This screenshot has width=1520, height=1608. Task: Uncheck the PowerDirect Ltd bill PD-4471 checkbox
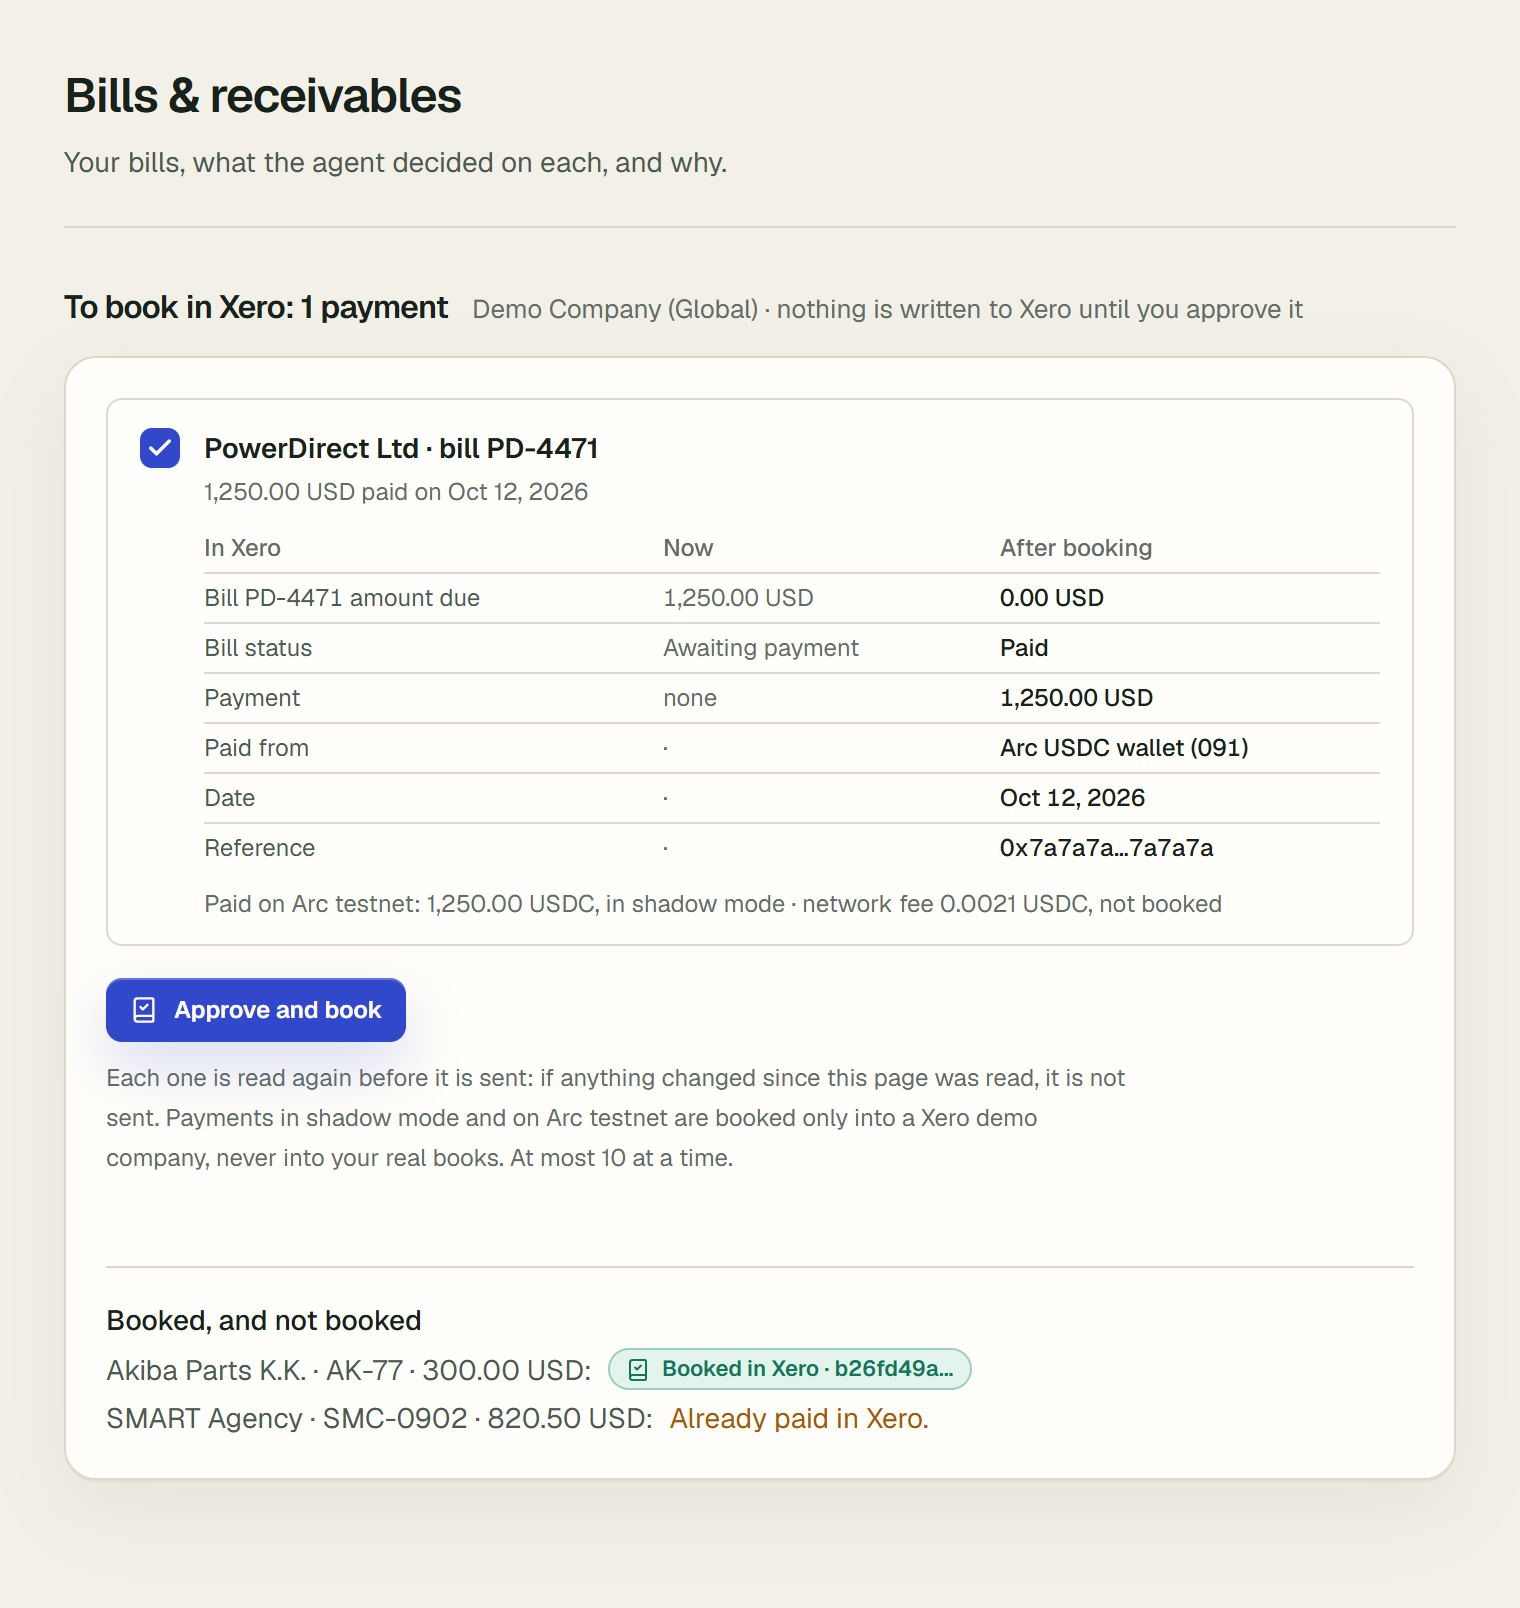(x=160, y=448)
